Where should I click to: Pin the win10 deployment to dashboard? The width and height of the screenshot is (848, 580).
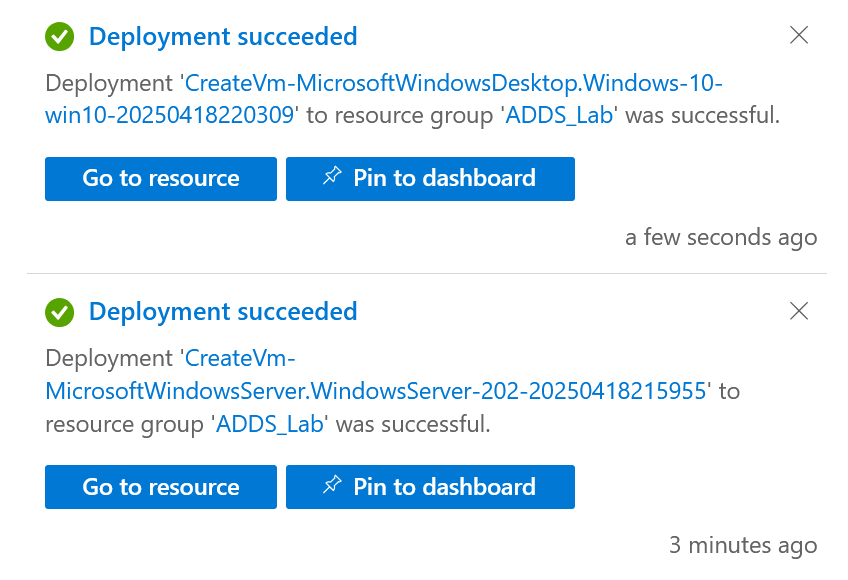pos(430,179)
